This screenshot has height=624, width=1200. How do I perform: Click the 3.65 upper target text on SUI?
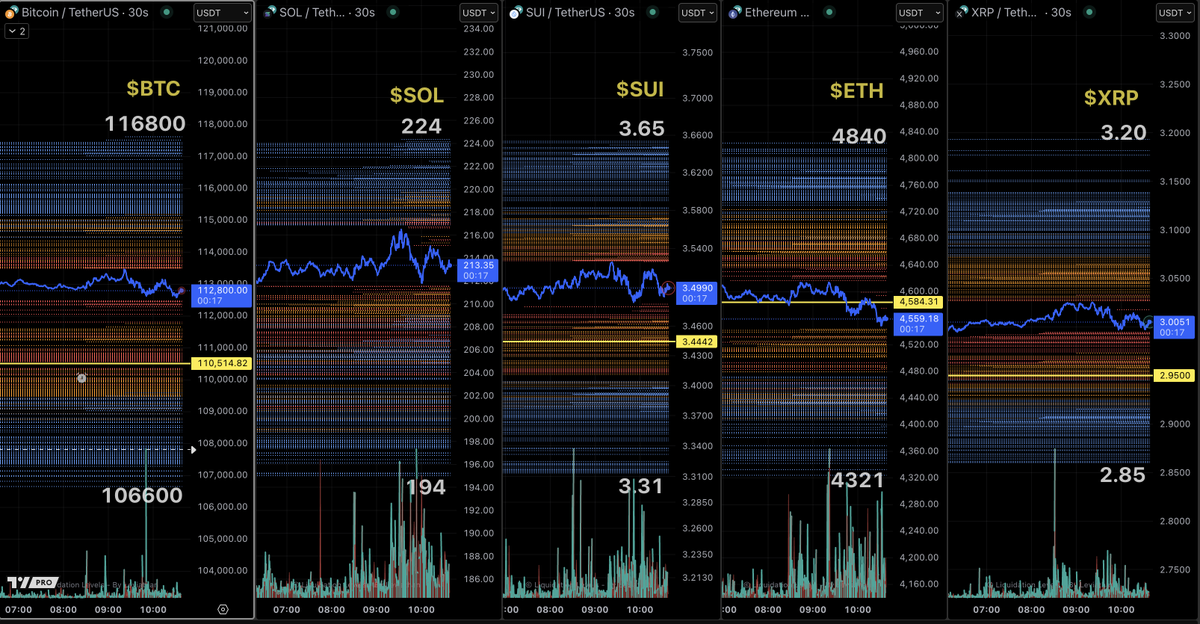(x=641, y=128)
